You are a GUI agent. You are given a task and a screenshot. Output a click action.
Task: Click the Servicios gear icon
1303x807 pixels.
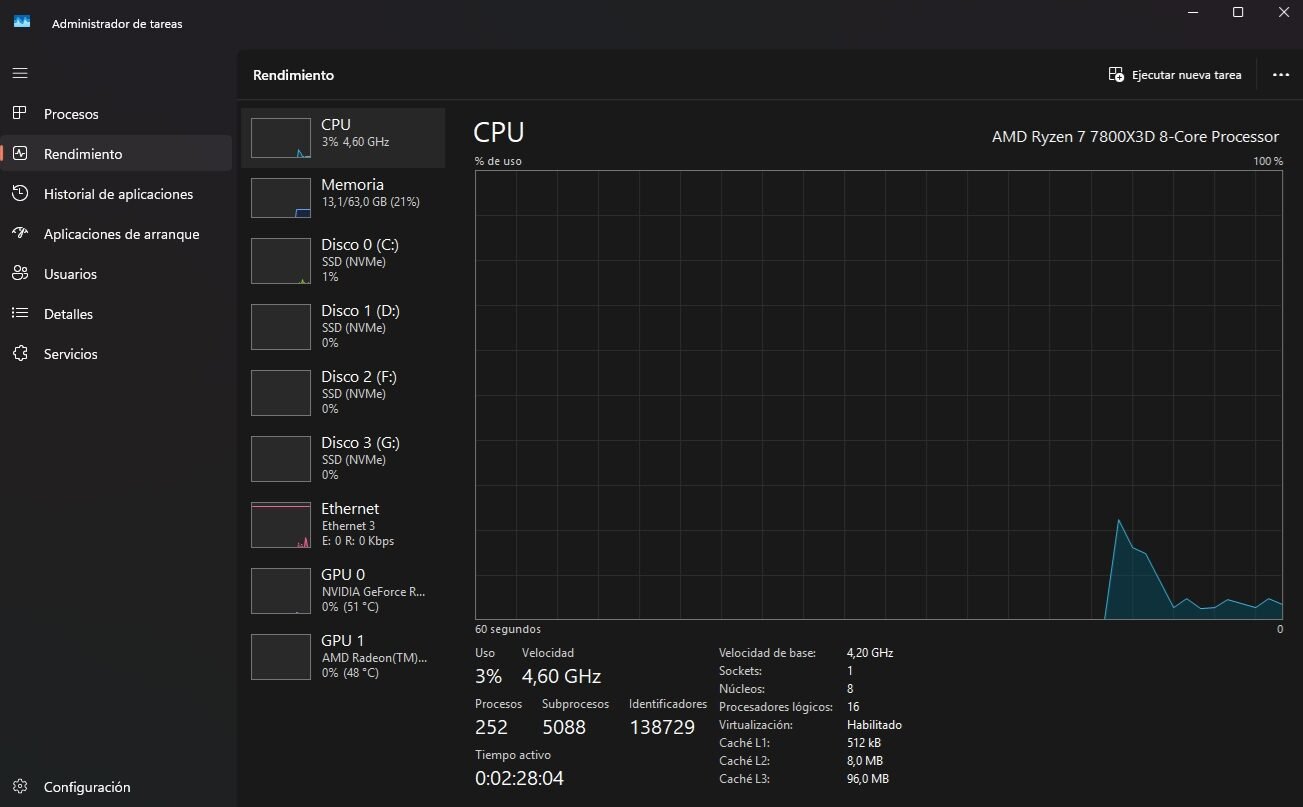pyautogui.click(x=20, y=353)
